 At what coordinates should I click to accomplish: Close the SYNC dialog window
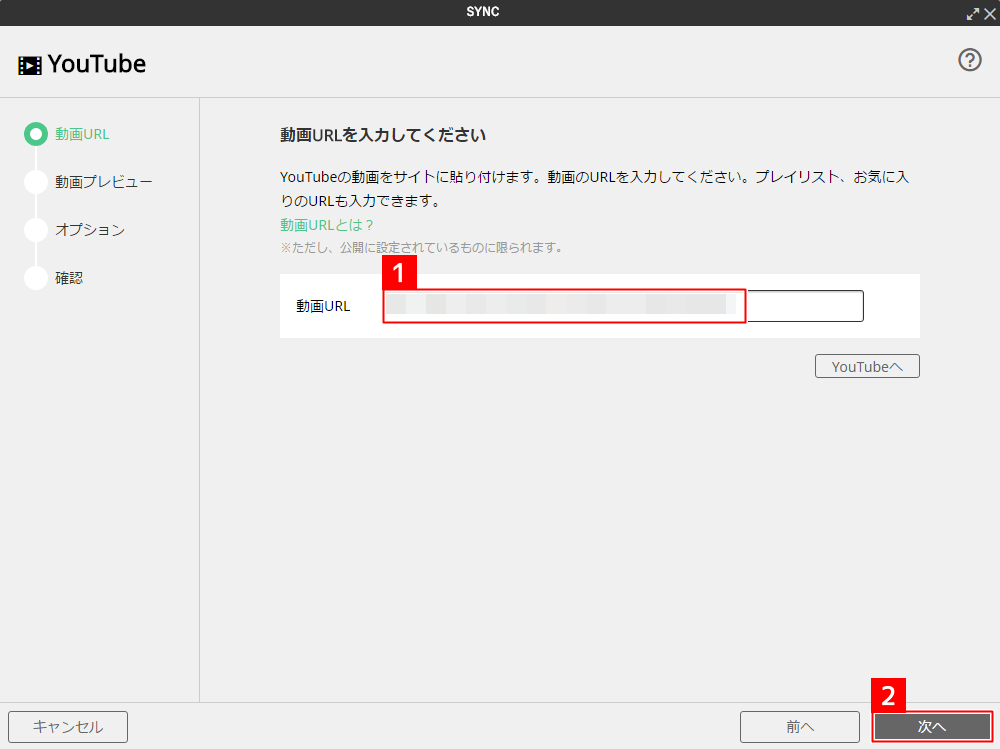pyautogui.click(x=990, y=14)
